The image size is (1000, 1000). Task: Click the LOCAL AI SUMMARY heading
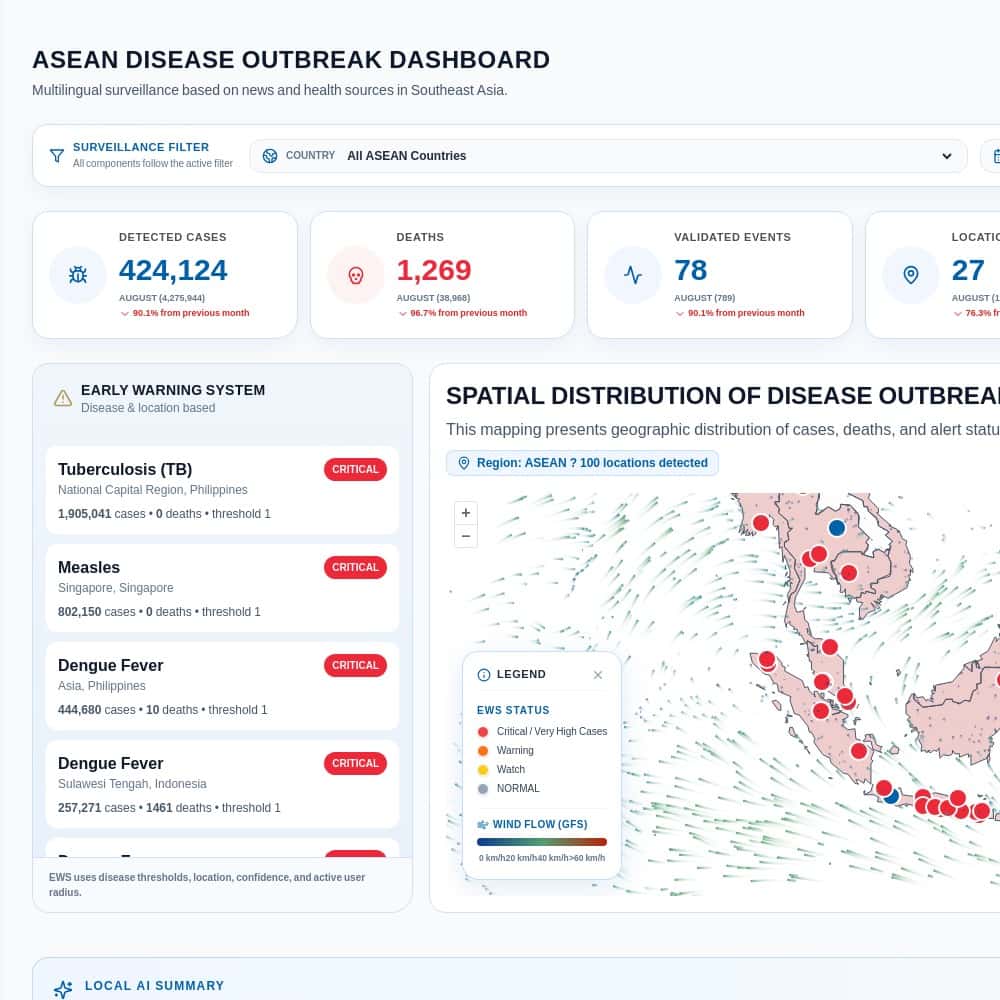tap(154, 986)
